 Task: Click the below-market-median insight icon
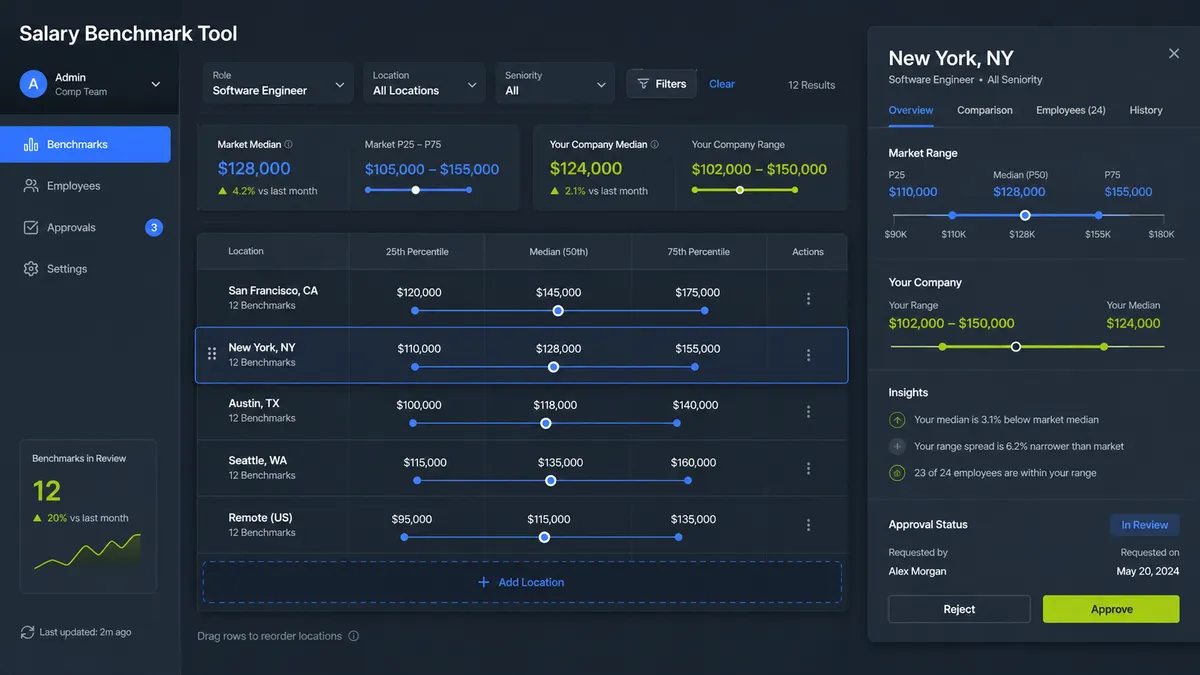point(897,420)
